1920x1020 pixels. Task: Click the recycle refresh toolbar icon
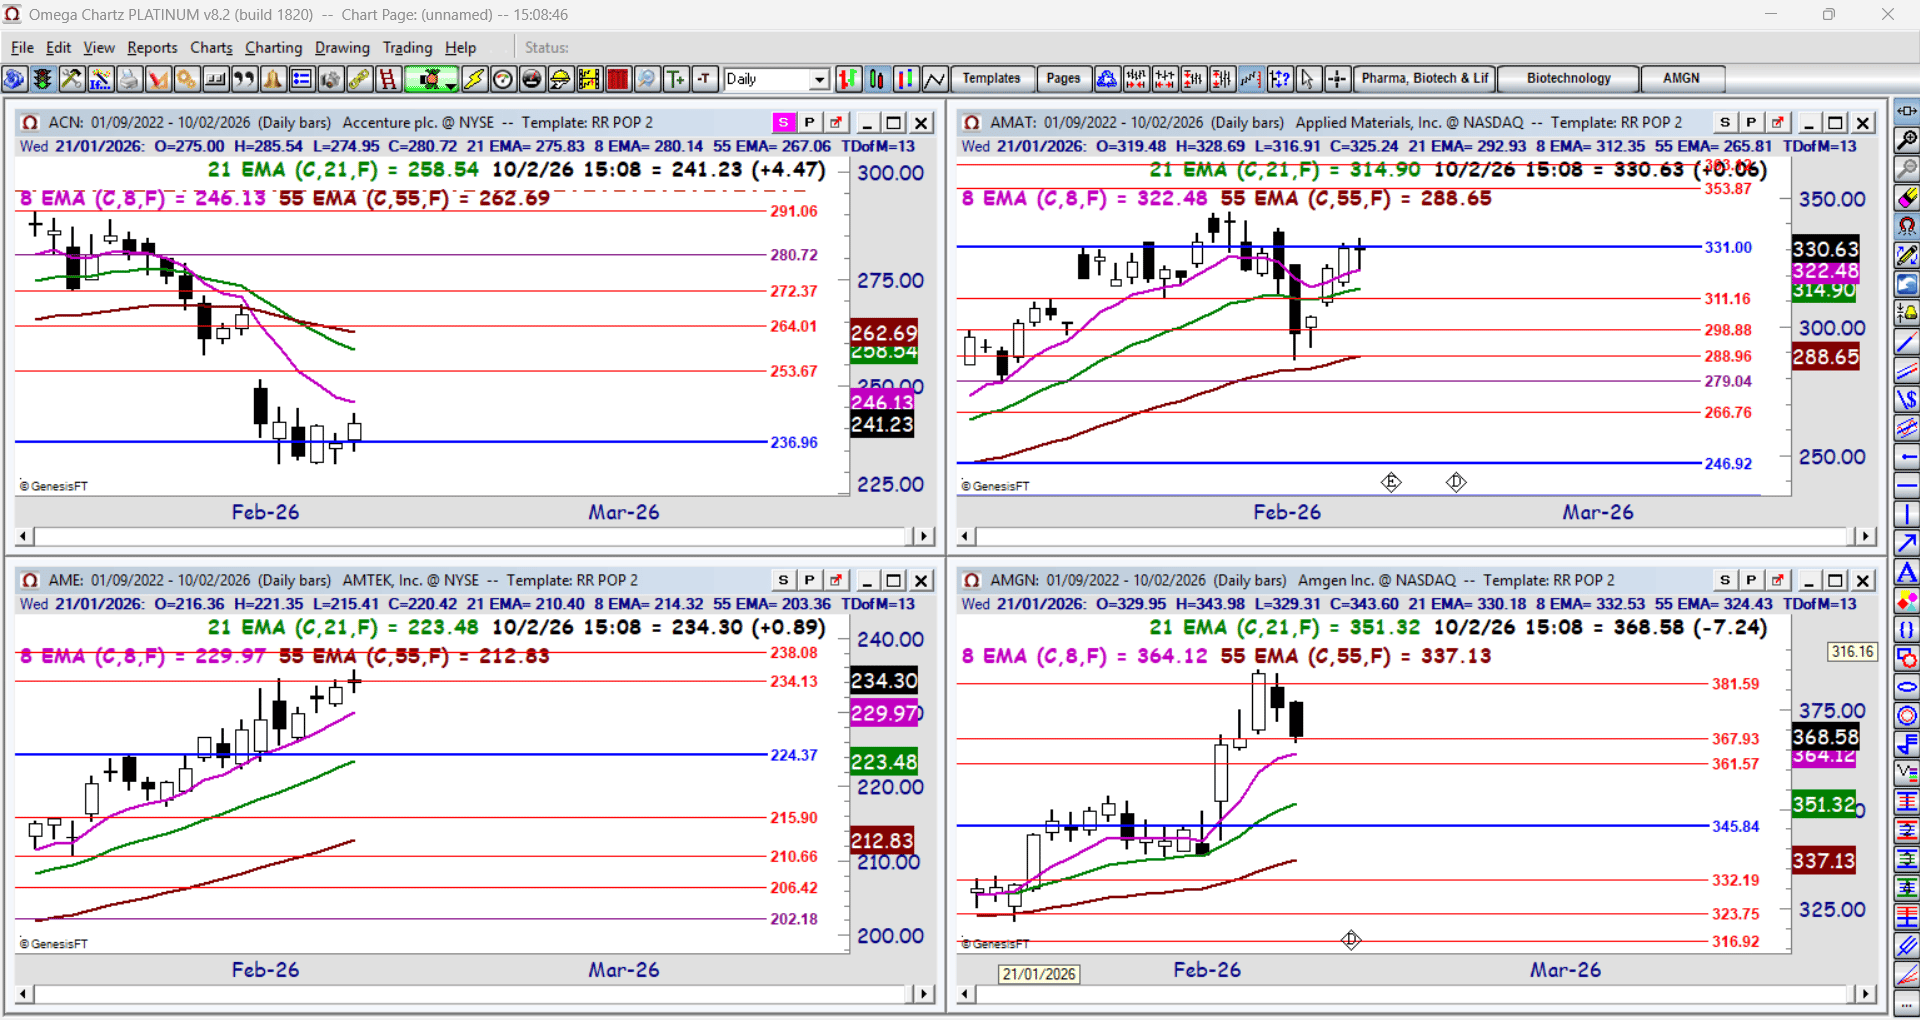1107,79
